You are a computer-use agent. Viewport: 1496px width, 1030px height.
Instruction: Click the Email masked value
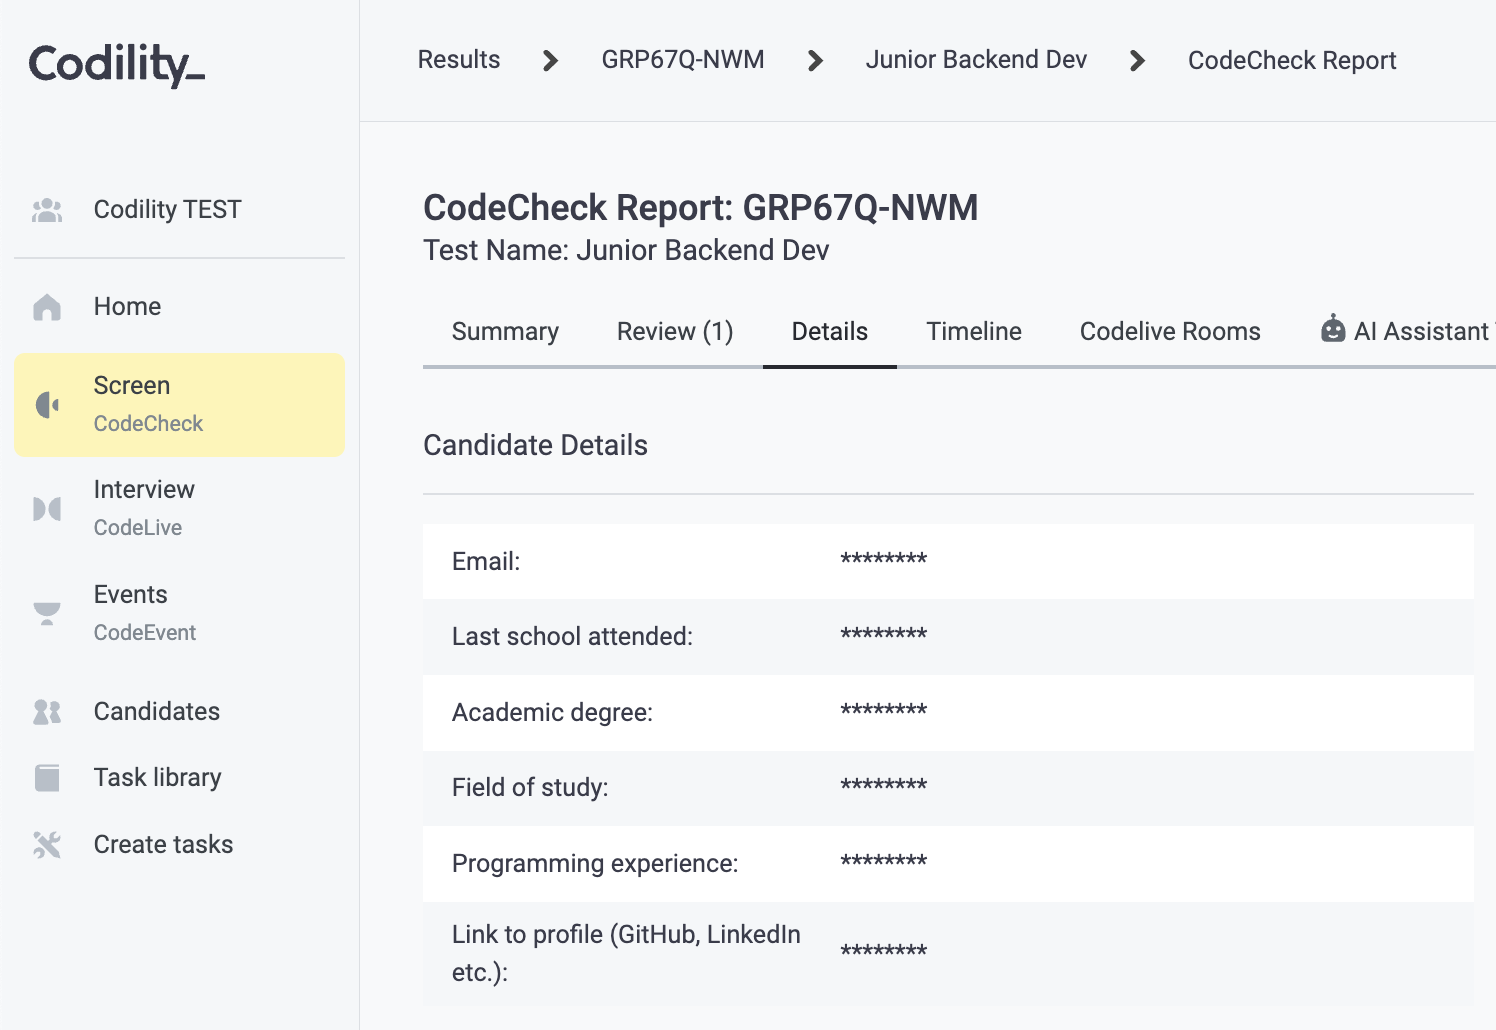[884, 560]
